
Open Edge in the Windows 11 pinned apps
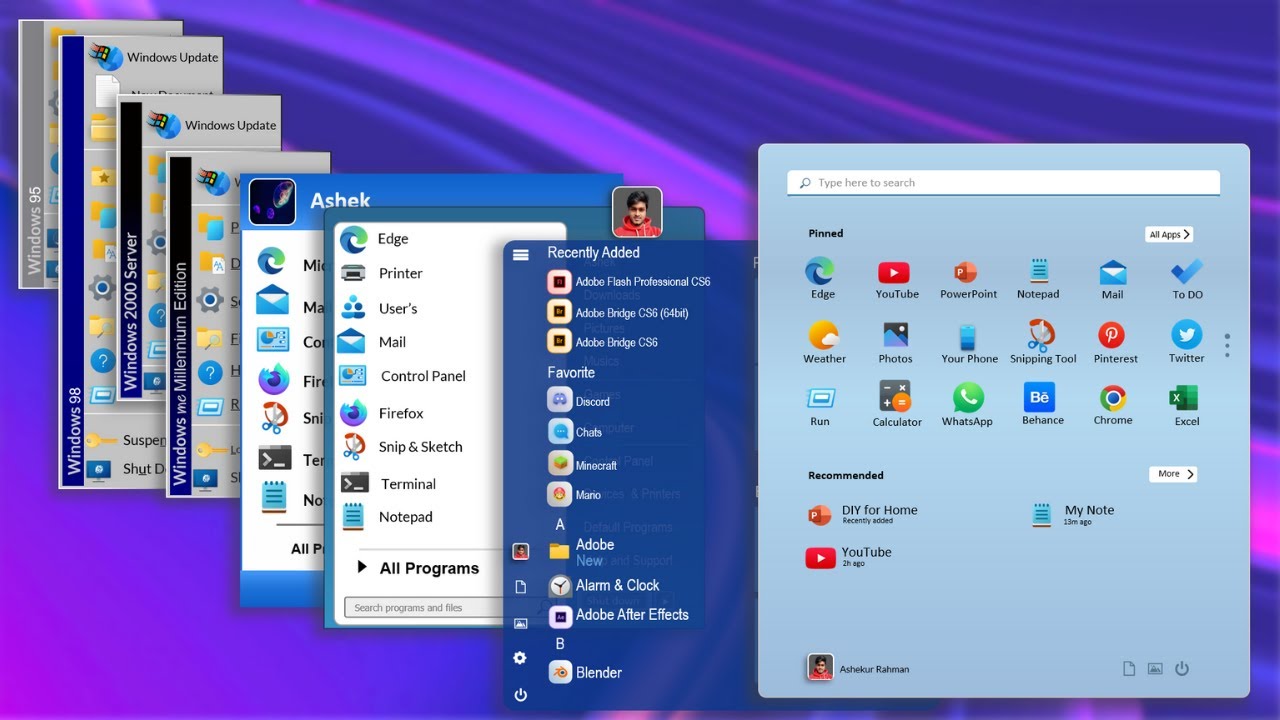tap(821, 278)
